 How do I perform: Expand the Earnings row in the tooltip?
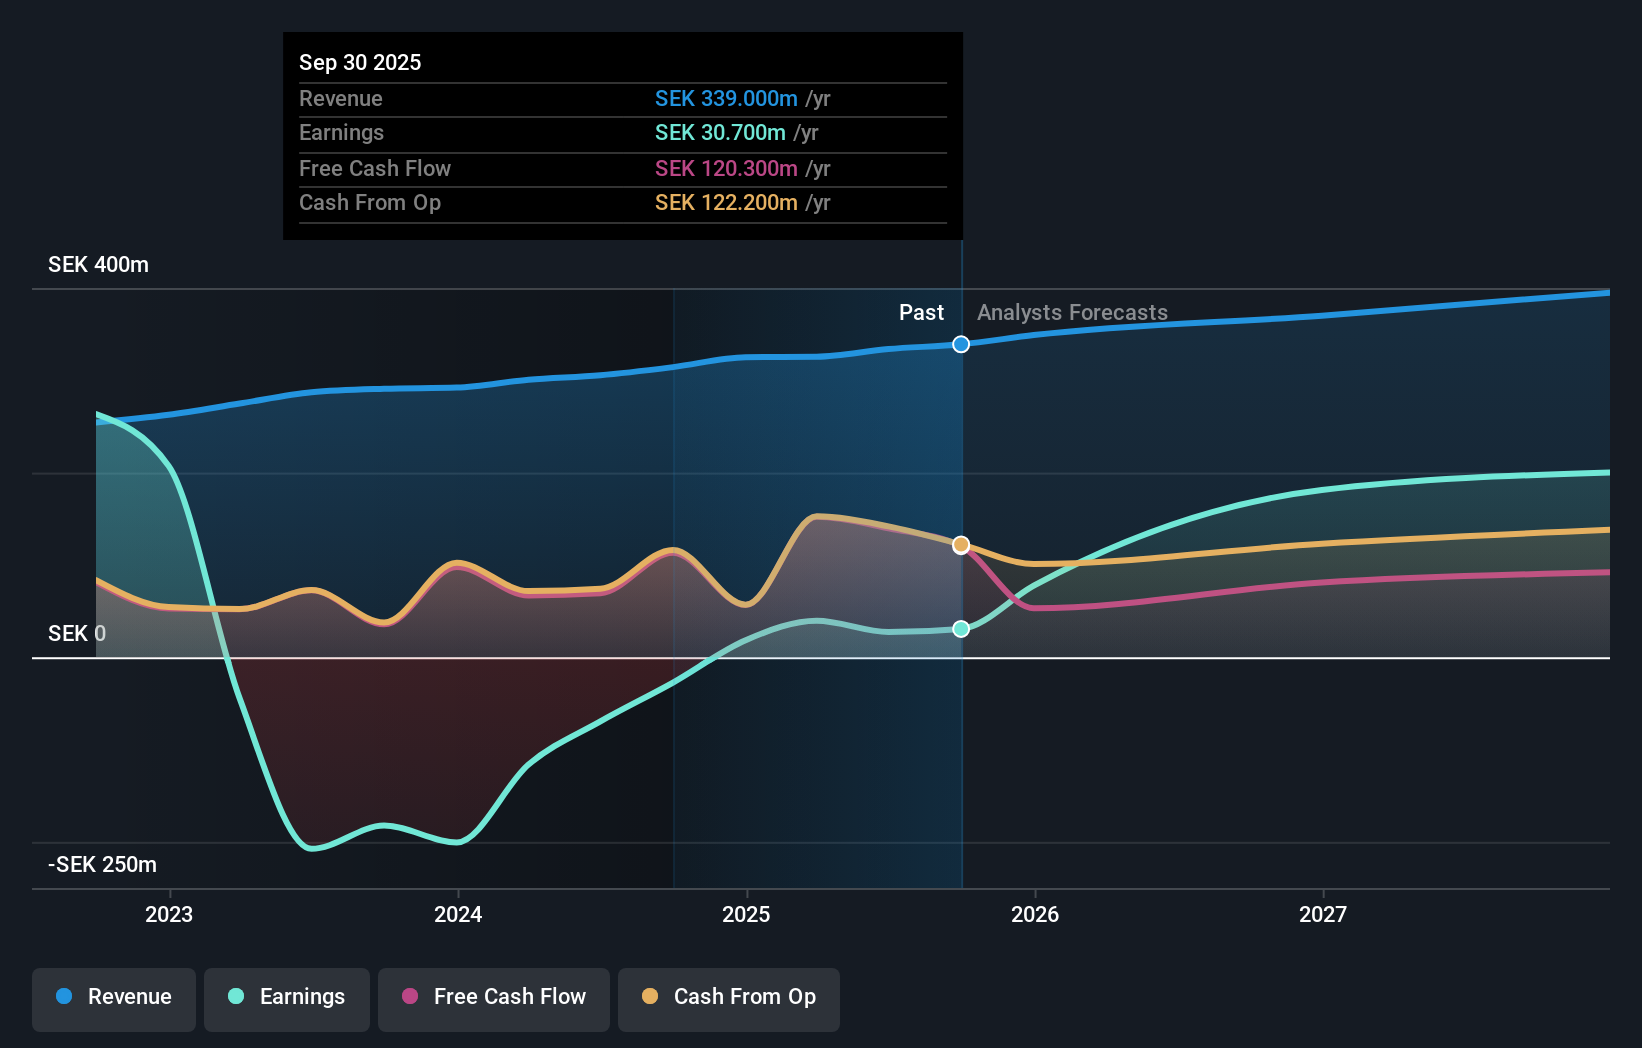click(x=341, y=132)
